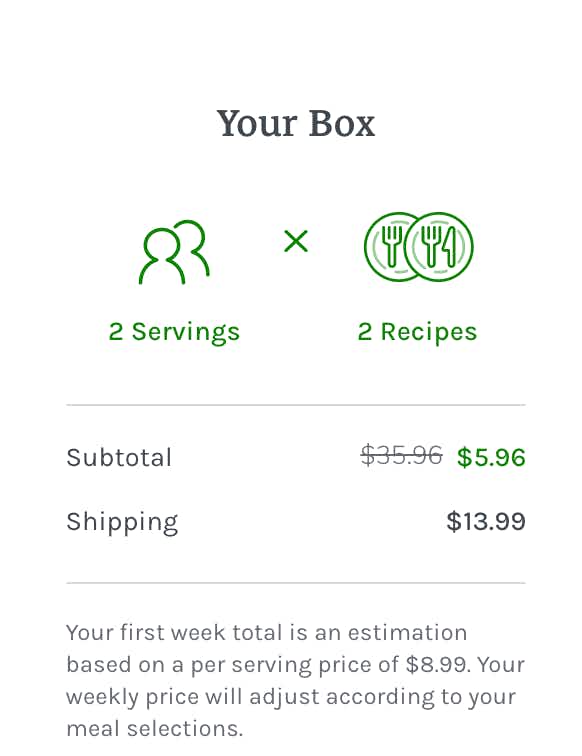Click the crossed-out $35.96 price
582x756 pixels.
(401, 456)
